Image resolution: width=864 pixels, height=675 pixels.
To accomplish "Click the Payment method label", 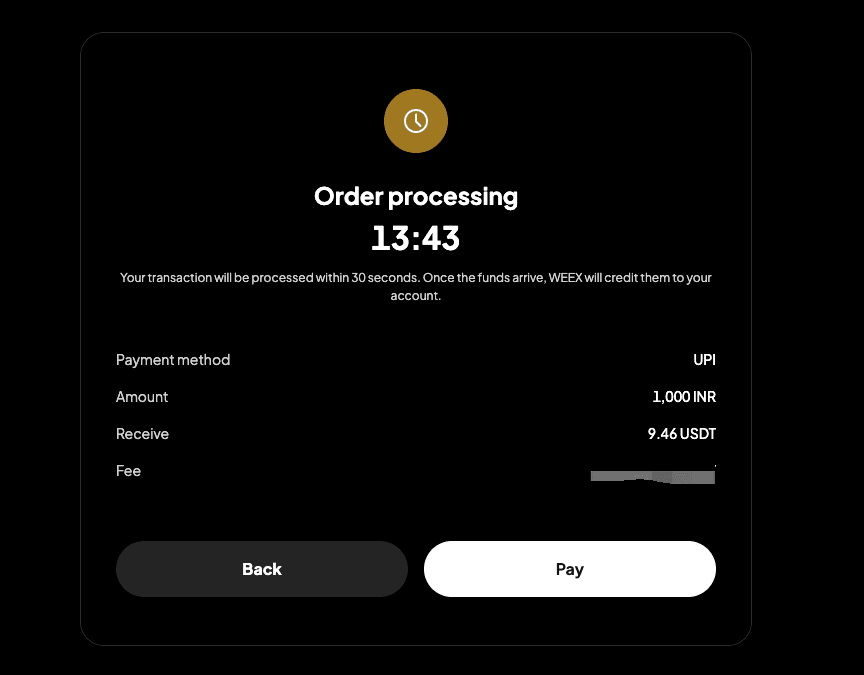I will 173,360.
